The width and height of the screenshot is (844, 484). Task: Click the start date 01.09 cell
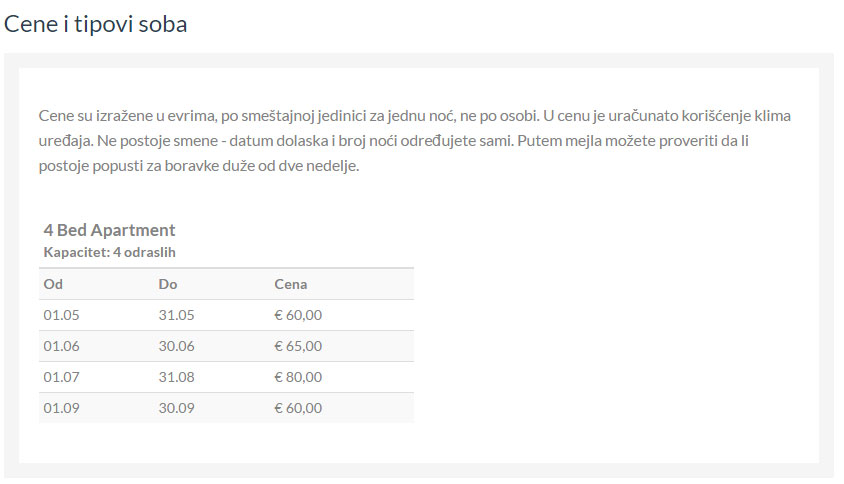pyautogui.click(x=61, y=407)
